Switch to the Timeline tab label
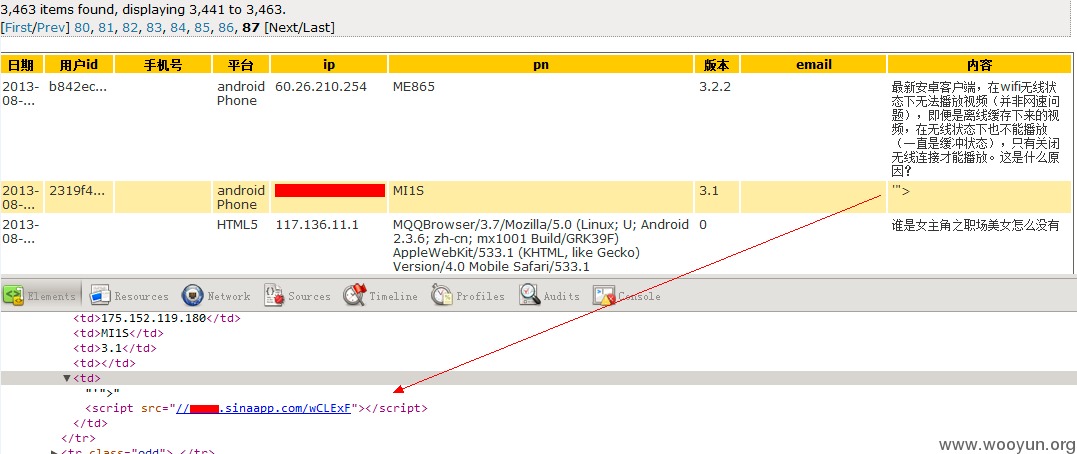The width and height of the screenshot is (1077, 454). pos(393,297)
